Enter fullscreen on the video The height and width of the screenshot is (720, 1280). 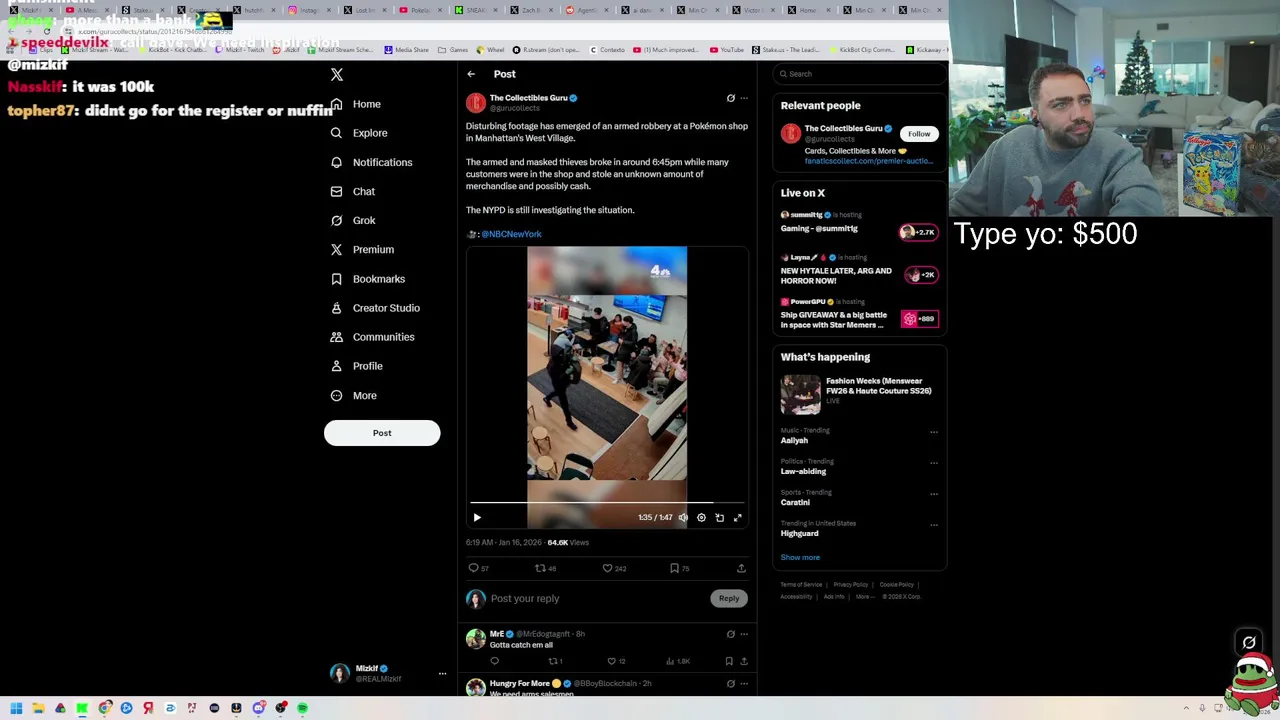click(x=737, y=518)
